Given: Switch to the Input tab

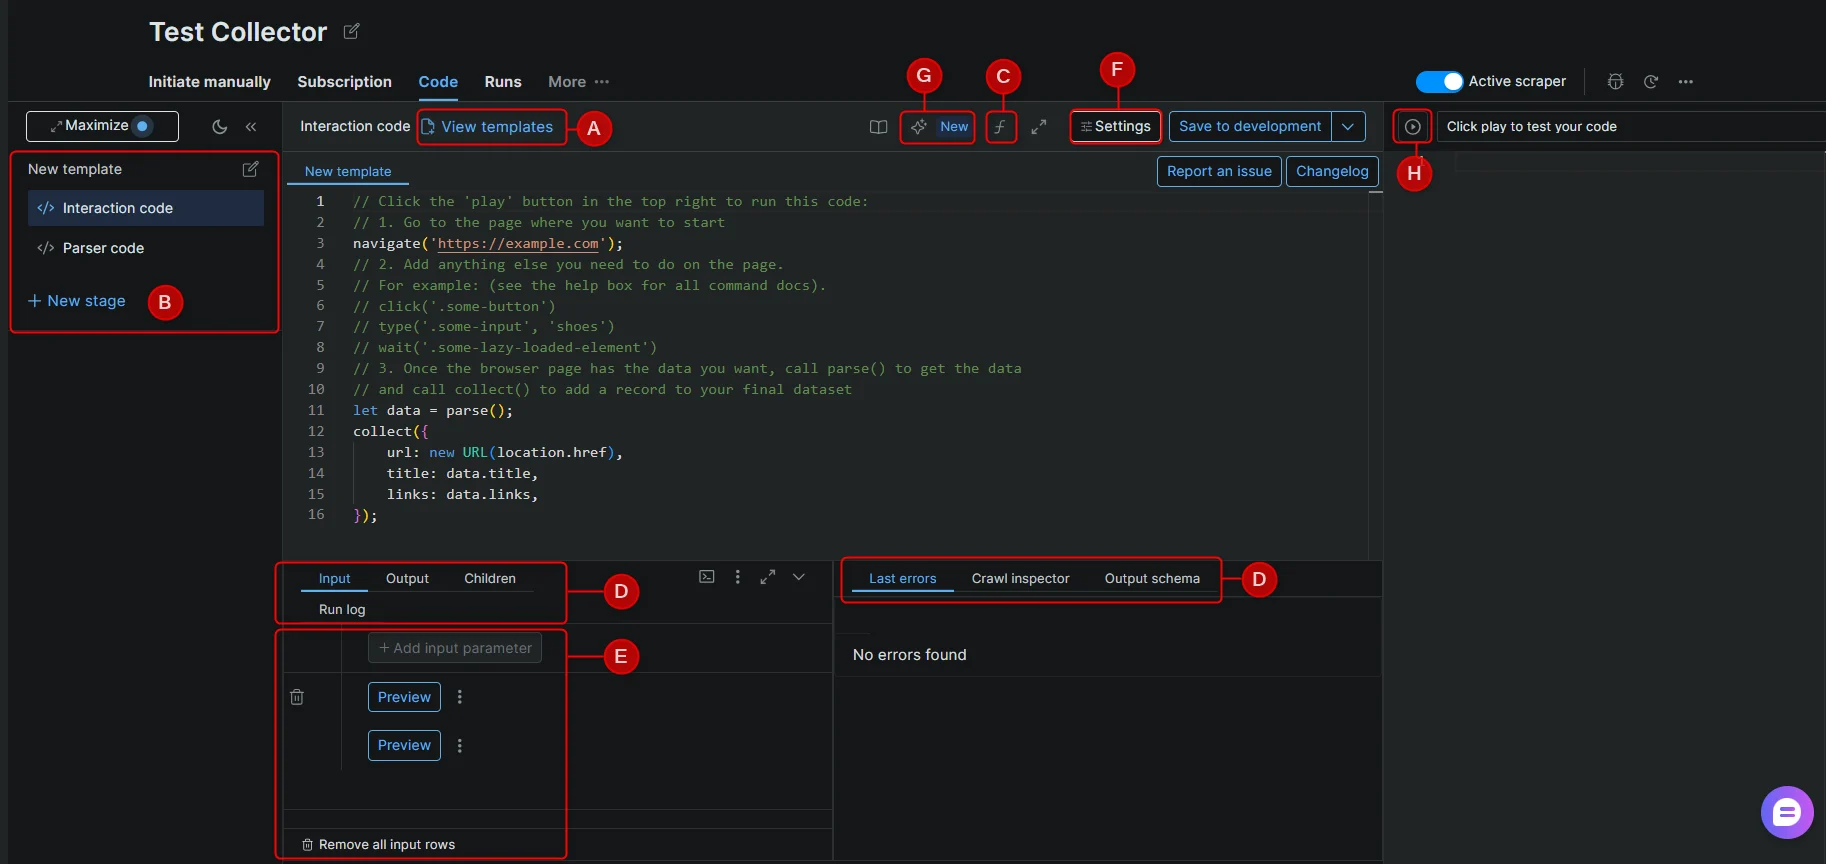Looking at the screenshot, I should pyautogui.click(x=334, y=579).
